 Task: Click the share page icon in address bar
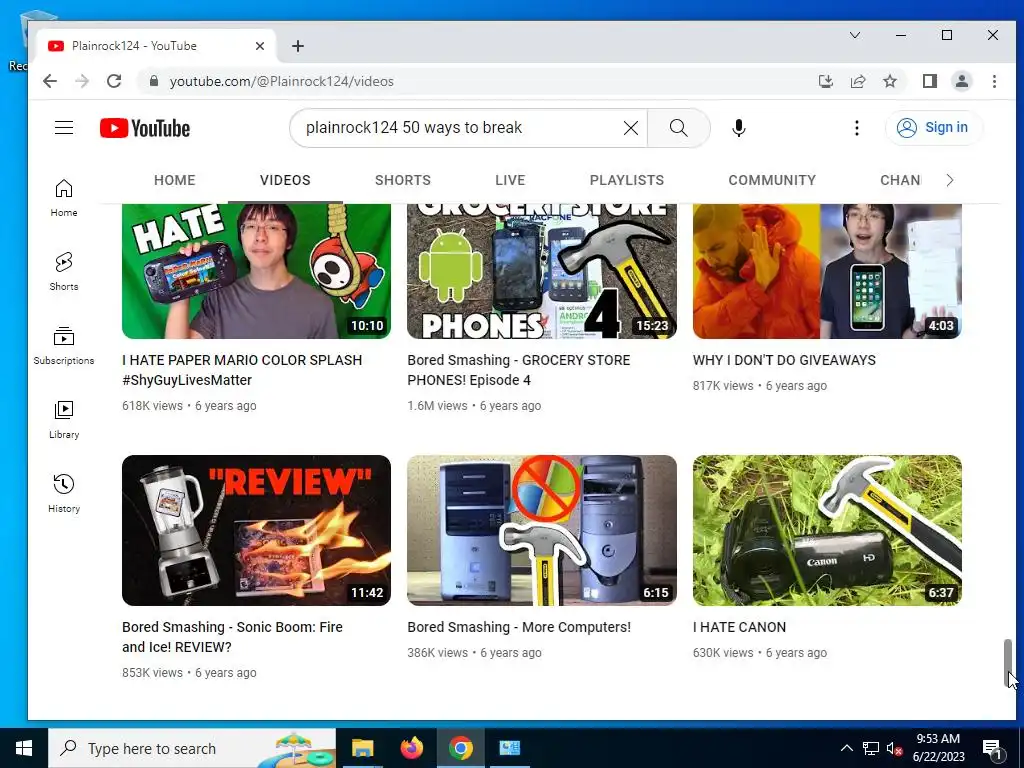click(x=857, y=81)
